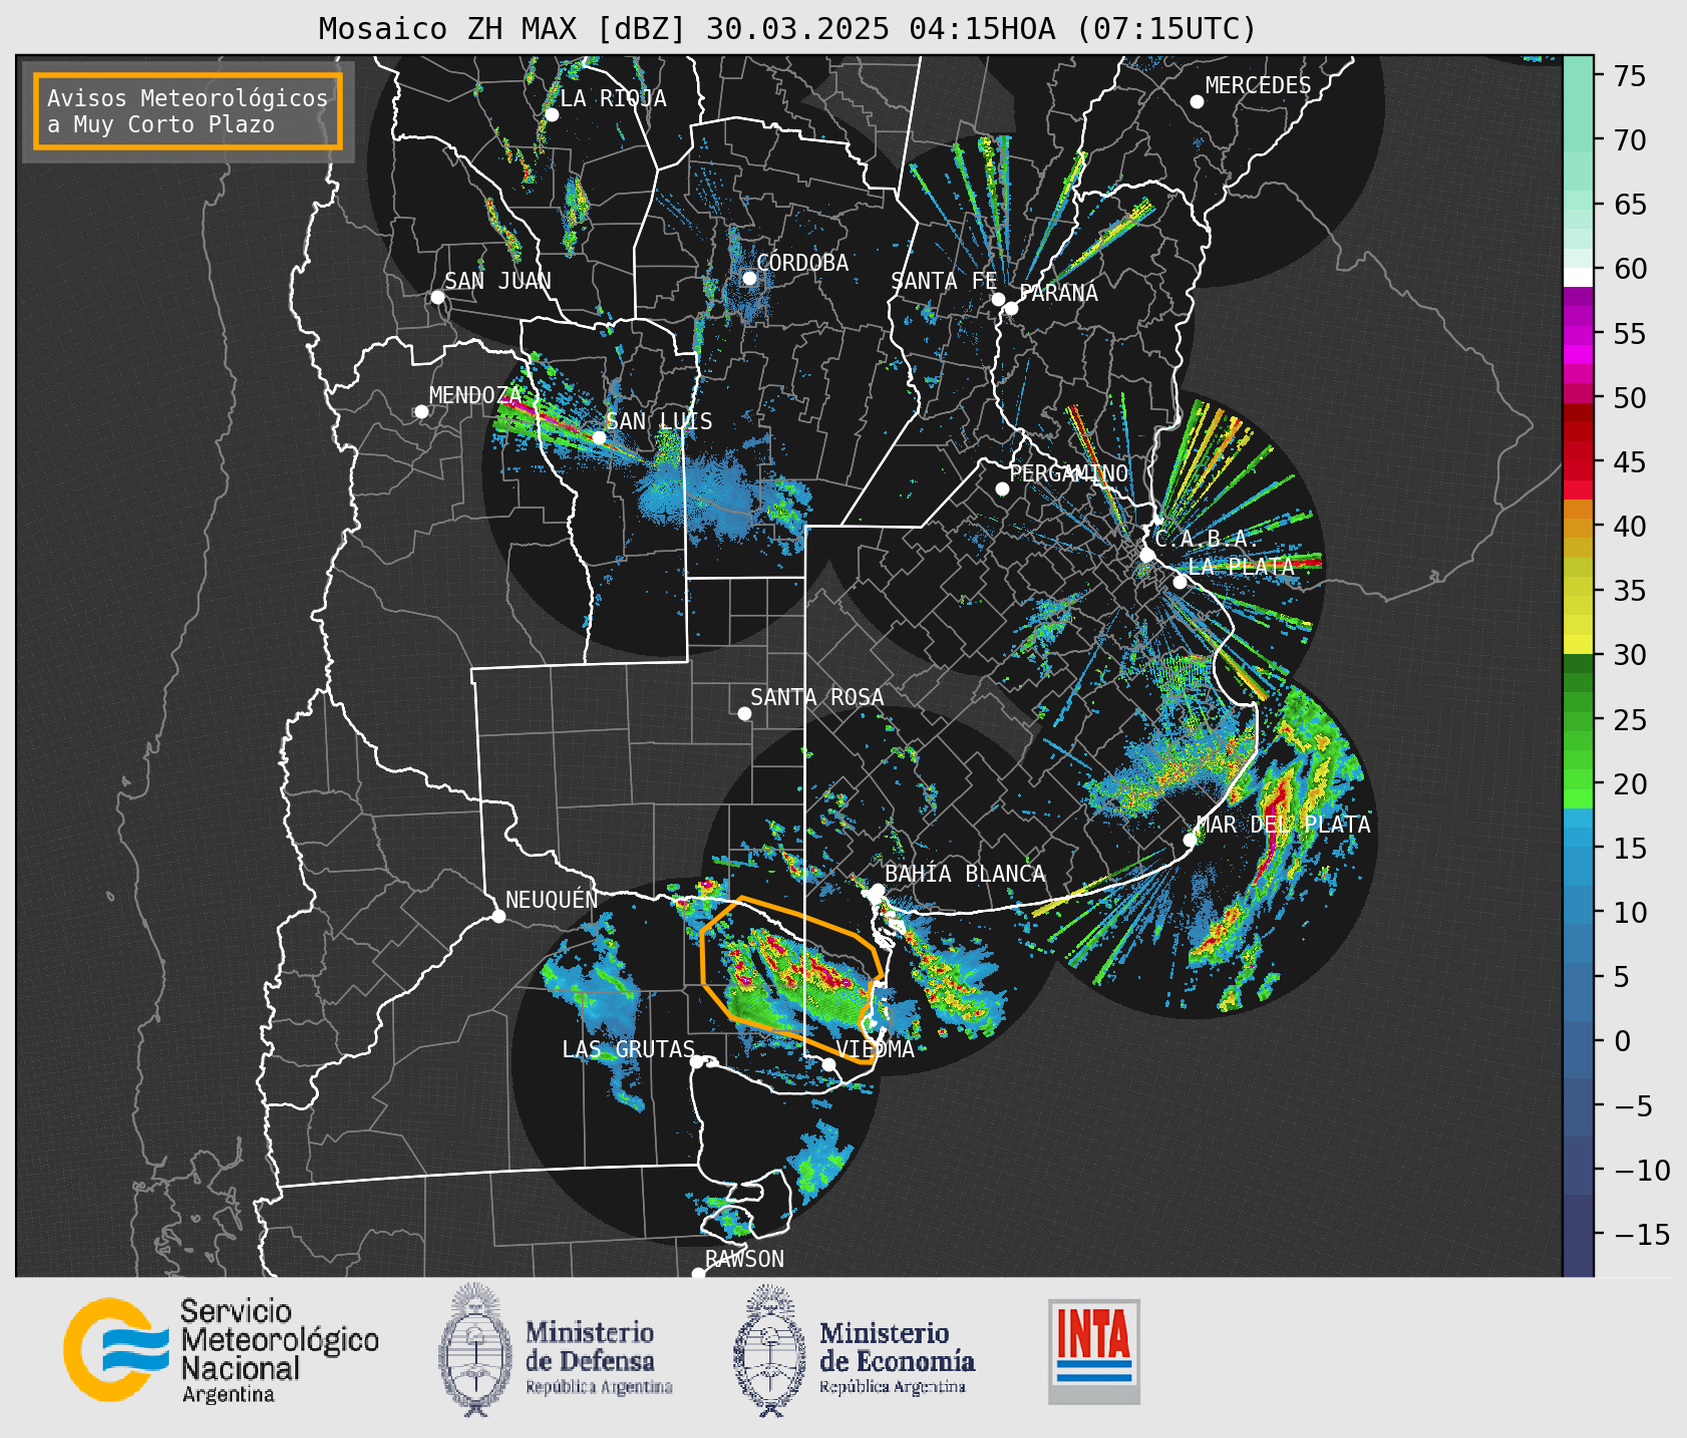Click the RAWSON city marker dot

698,1274
